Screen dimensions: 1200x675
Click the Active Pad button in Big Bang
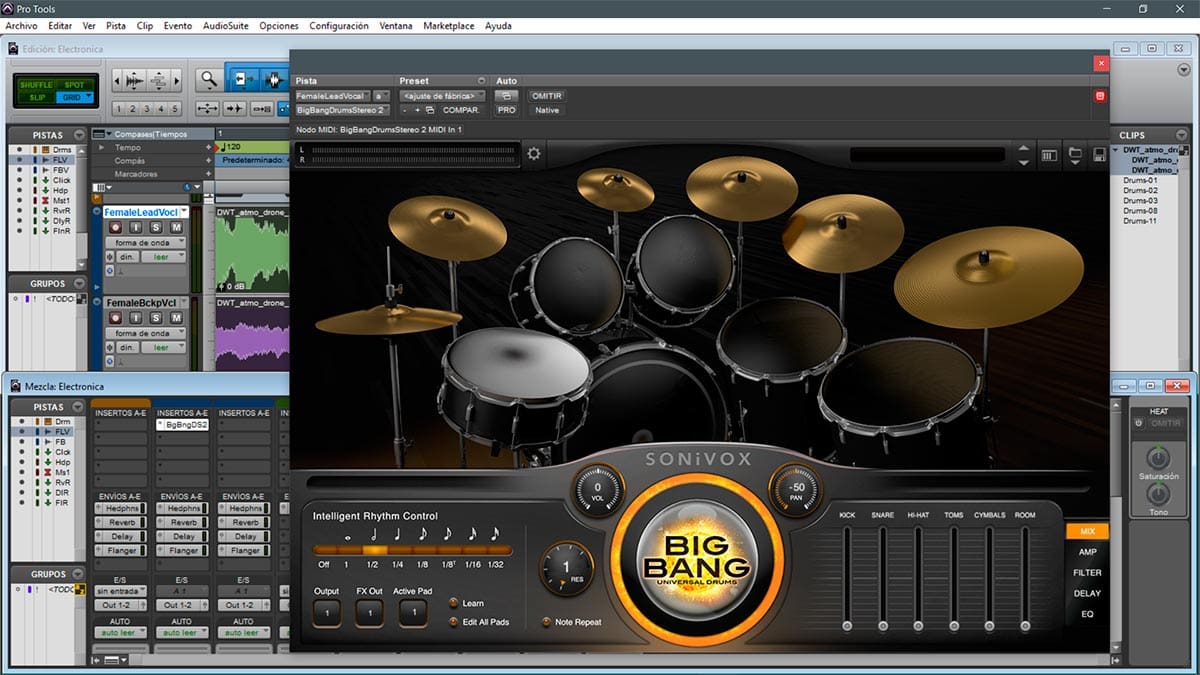coord(412,613)
